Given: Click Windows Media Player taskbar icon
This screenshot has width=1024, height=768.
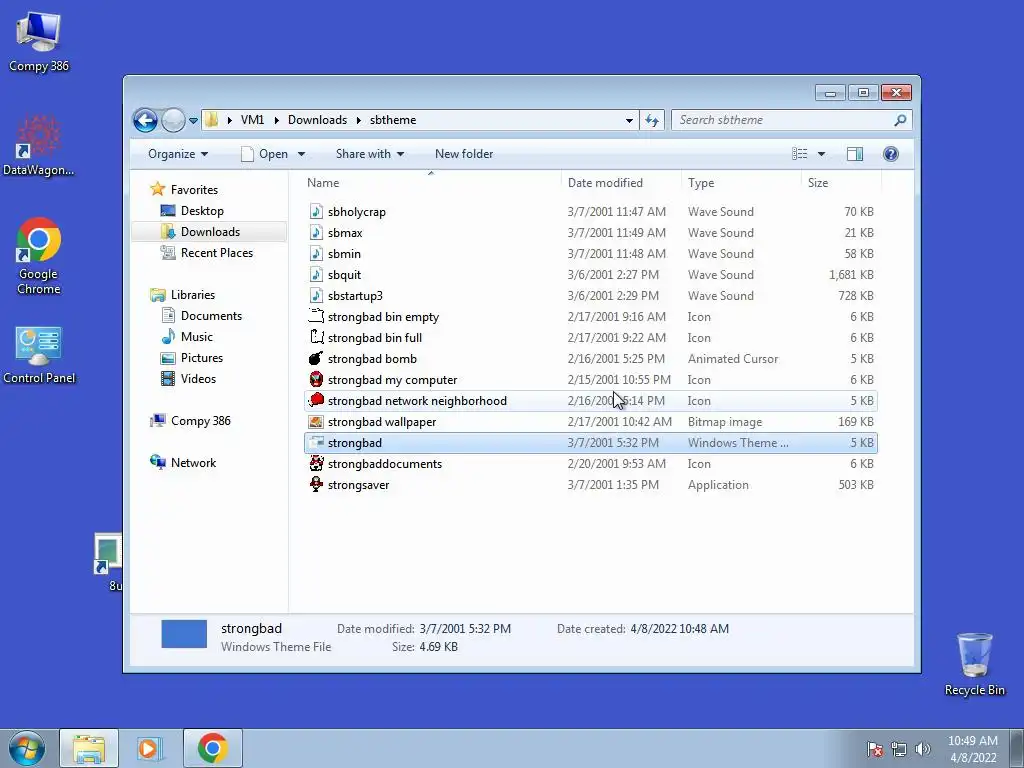Looking at the screenshot, I should (150, 748).
